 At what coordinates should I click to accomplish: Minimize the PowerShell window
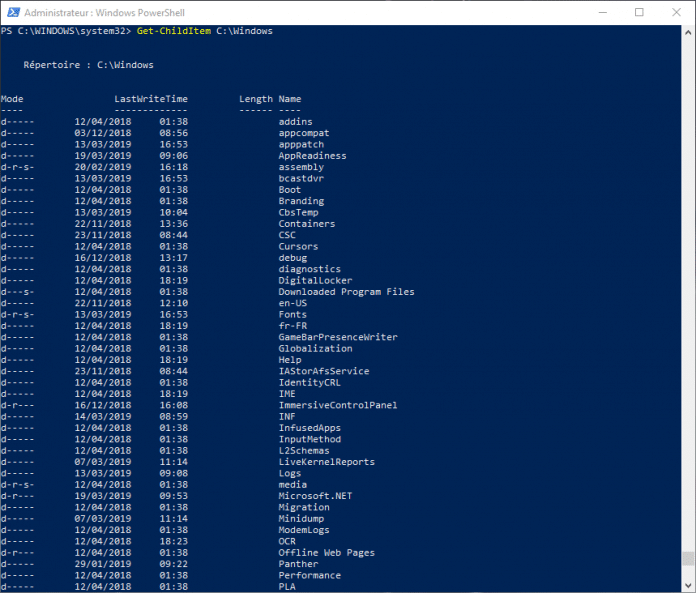click(x=592, y=12)
